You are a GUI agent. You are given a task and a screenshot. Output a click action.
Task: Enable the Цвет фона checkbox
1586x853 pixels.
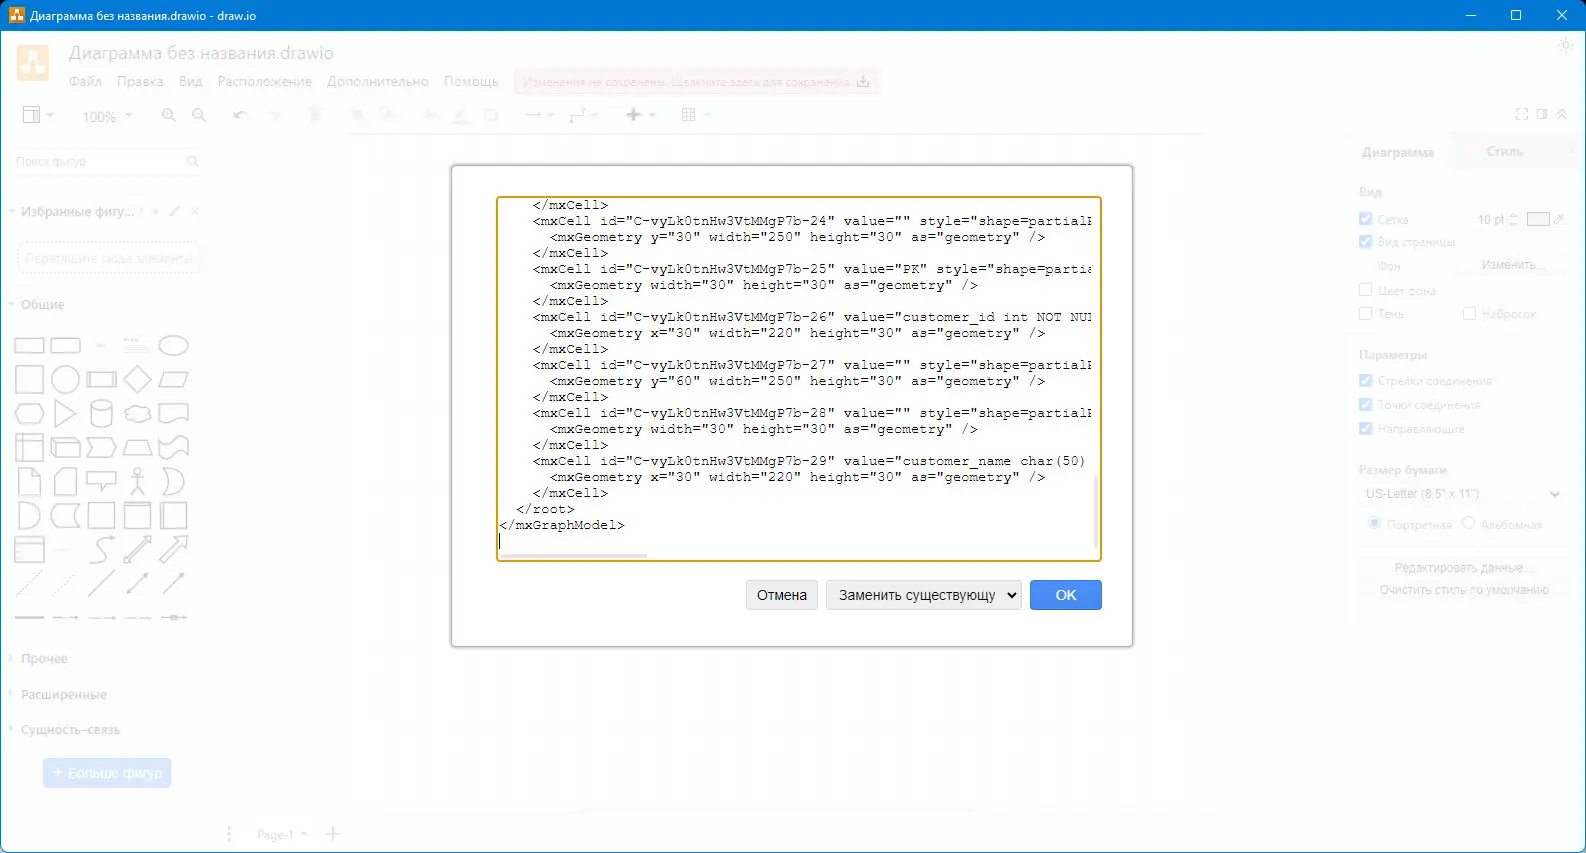pyautogui.click(x=1365, y=290)
